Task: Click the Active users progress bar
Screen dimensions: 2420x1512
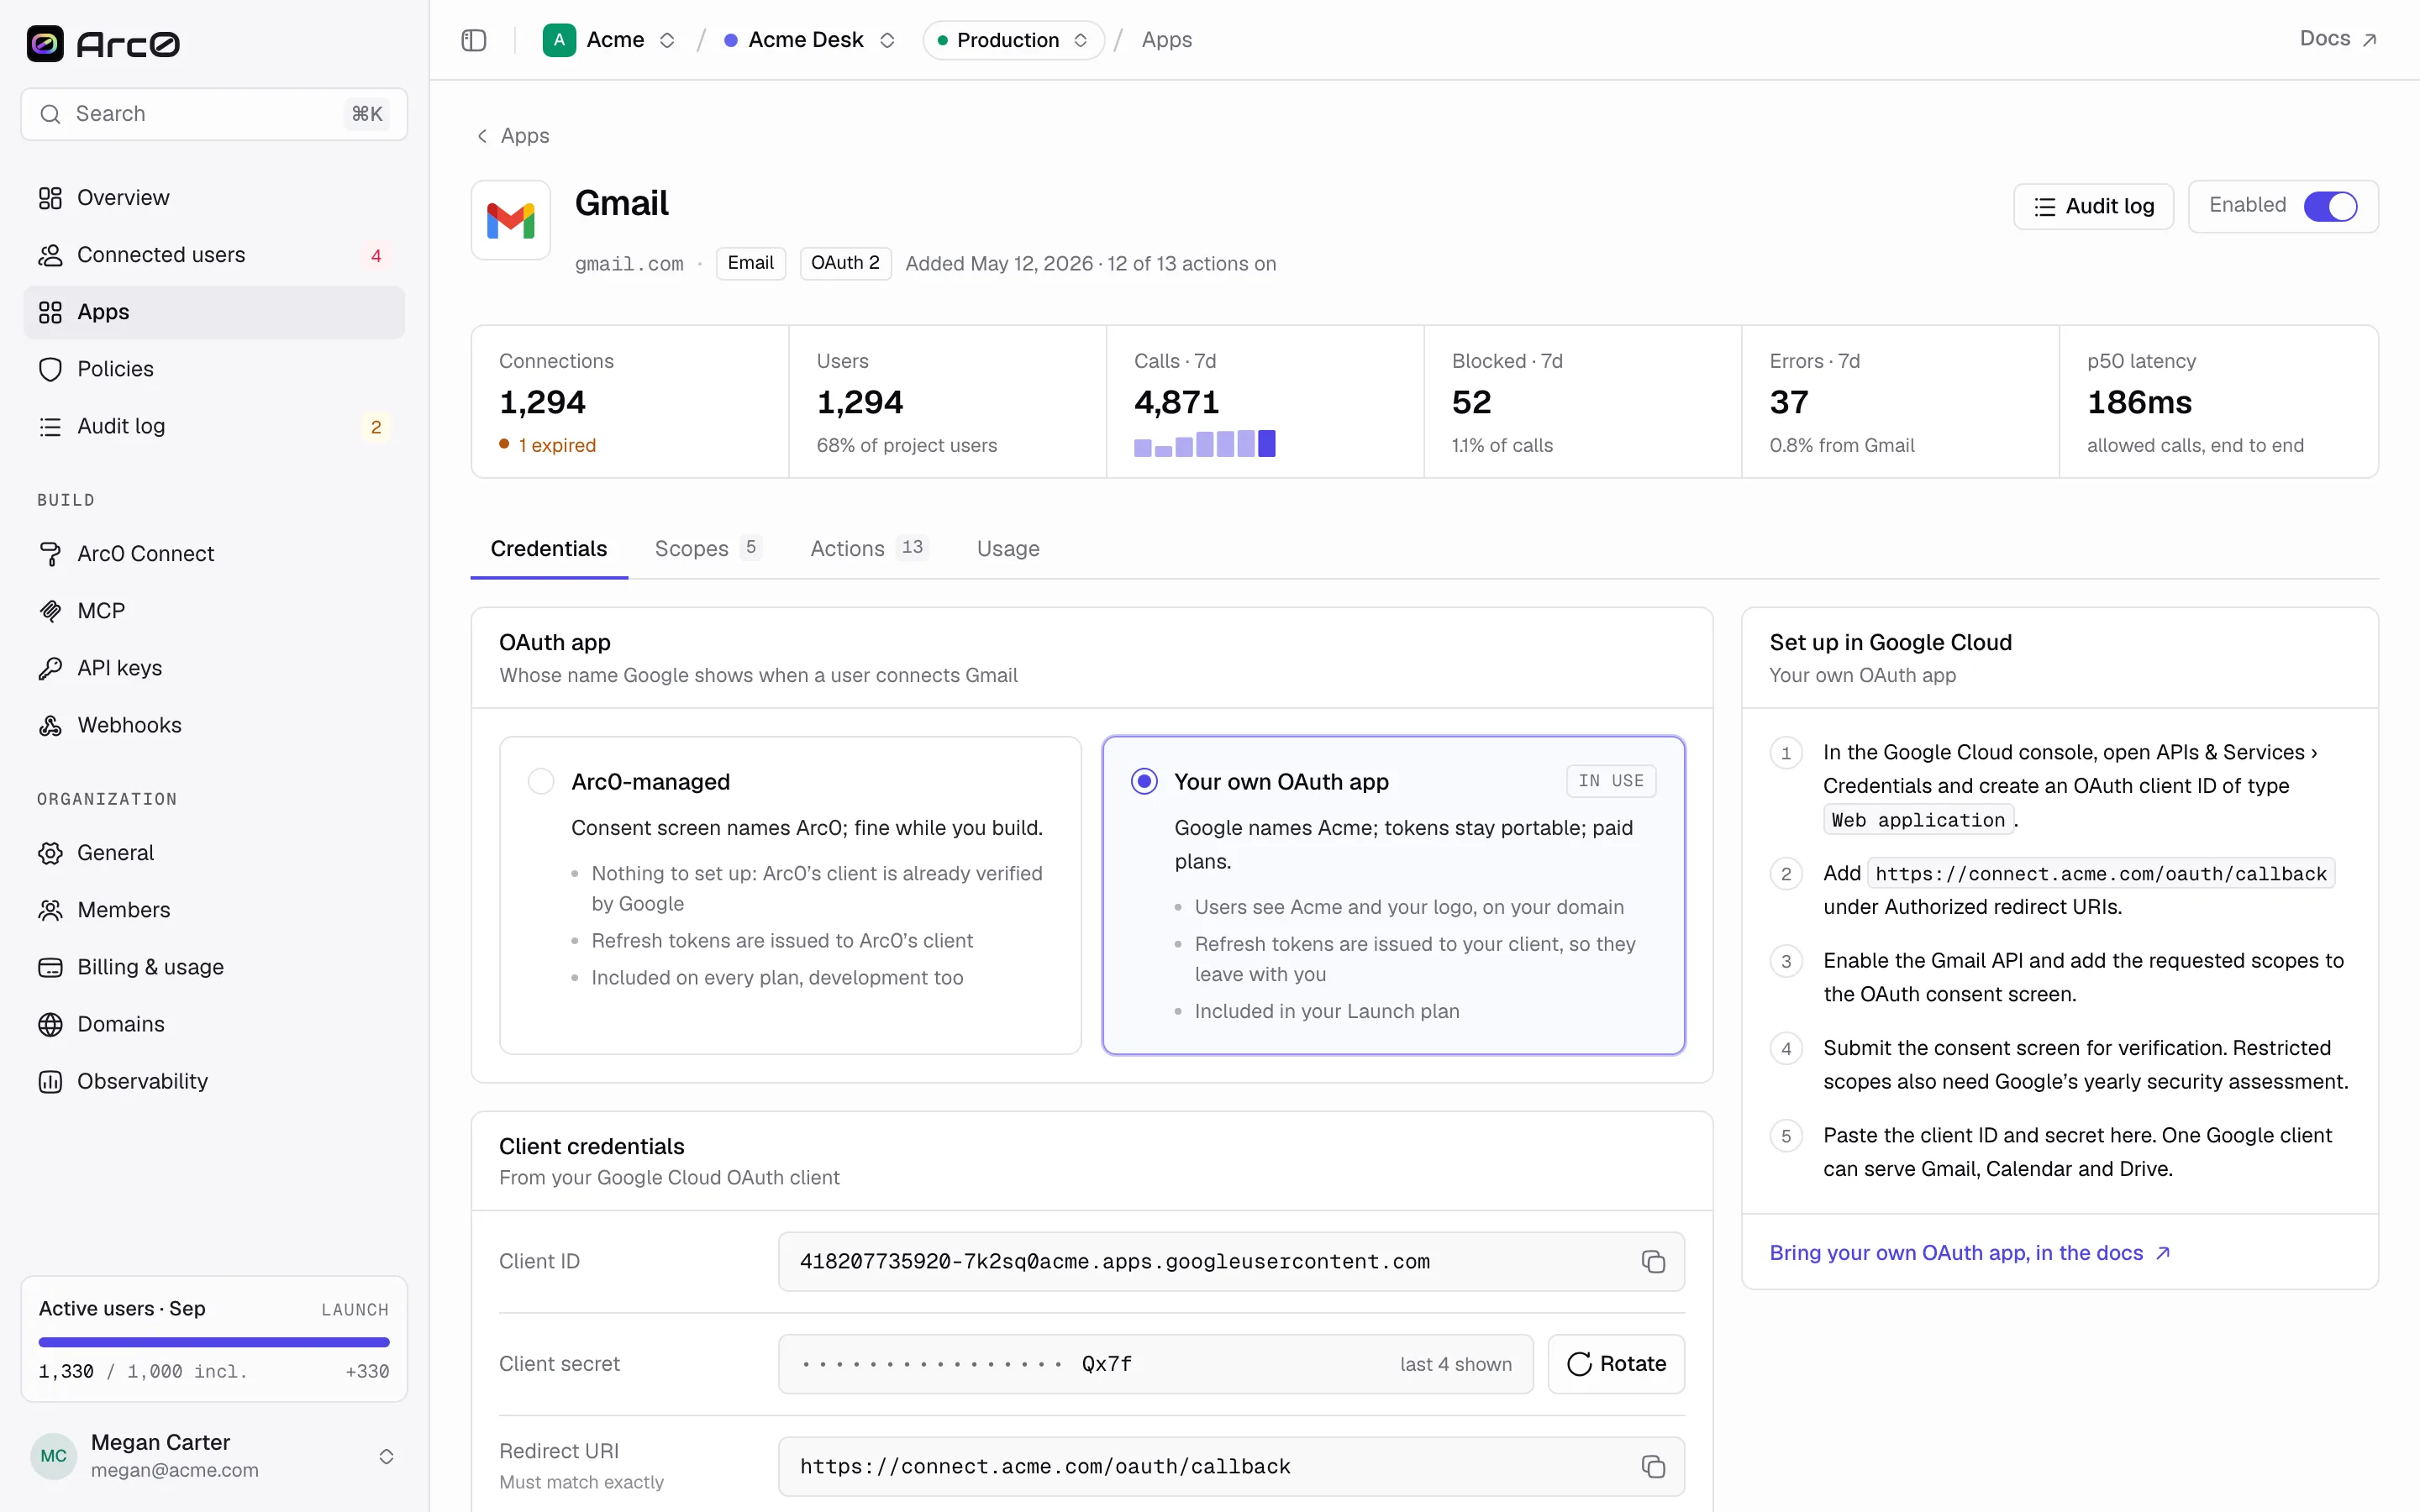Action: (x=214, y=1342)
